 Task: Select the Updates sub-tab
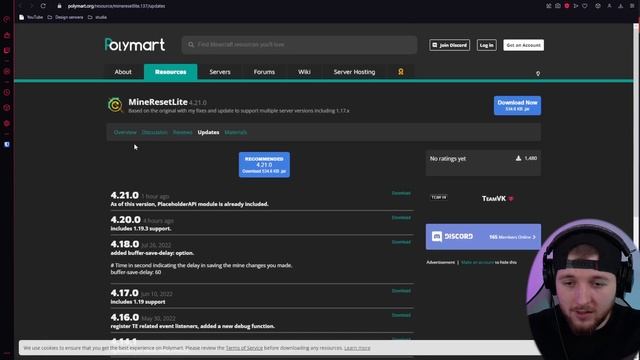208,132
